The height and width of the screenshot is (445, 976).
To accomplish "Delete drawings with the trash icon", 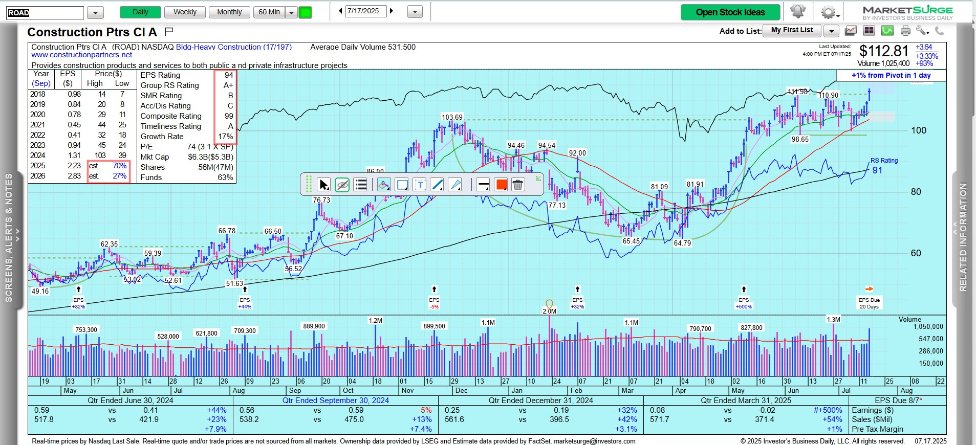I will tap(518, 184).
